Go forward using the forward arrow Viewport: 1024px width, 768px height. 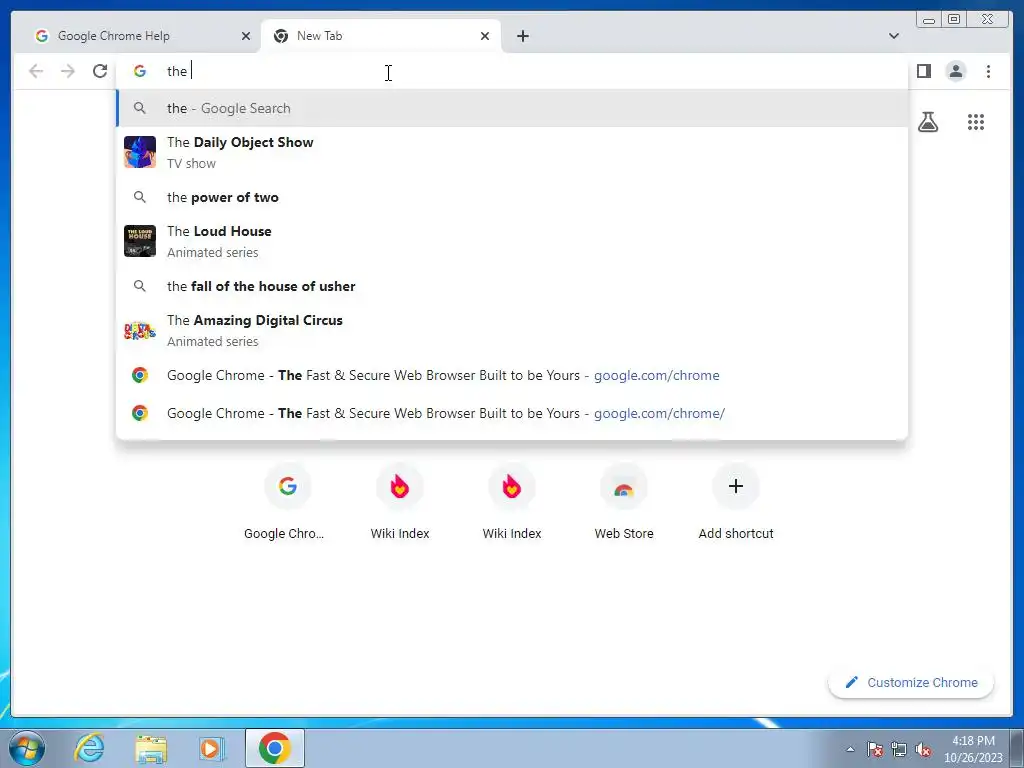click(68, 71)
